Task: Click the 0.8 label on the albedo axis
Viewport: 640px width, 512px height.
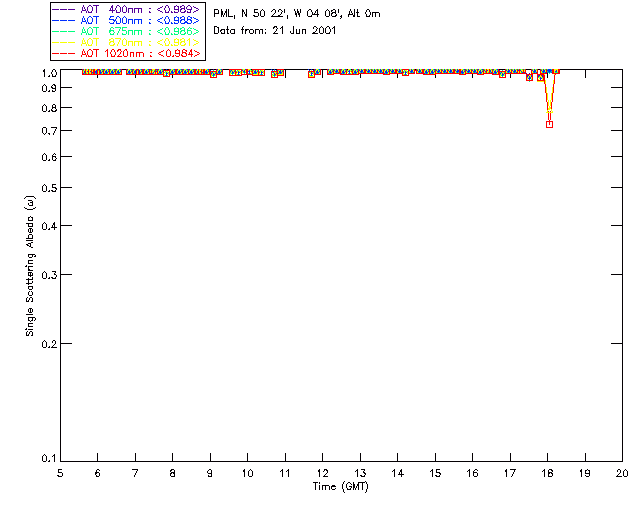Action: tap(49, 109)
